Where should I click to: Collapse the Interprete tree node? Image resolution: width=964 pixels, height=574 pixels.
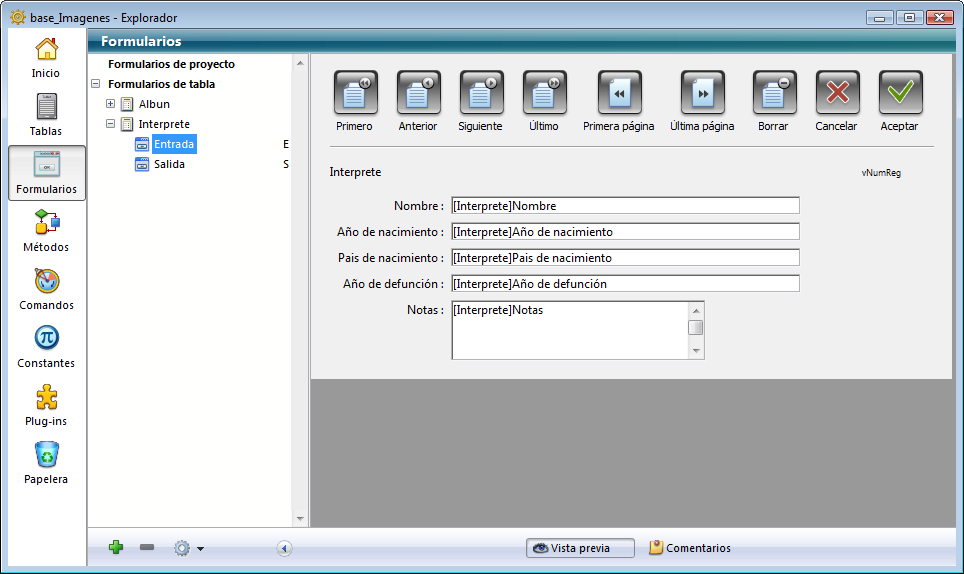pos(111,124)
